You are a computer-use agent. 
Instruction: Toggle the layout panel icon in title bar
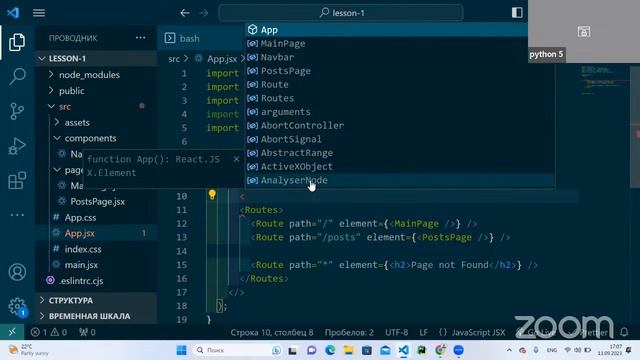click(517, 13)
